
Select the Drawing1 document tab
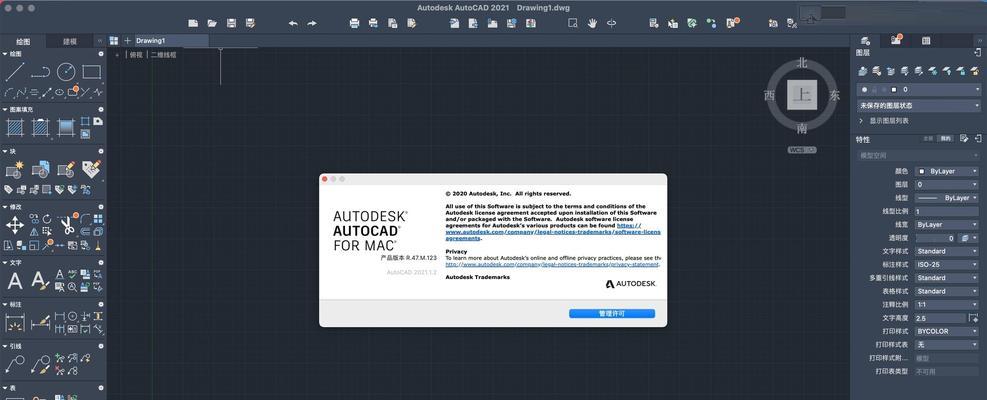click(171, 40)
